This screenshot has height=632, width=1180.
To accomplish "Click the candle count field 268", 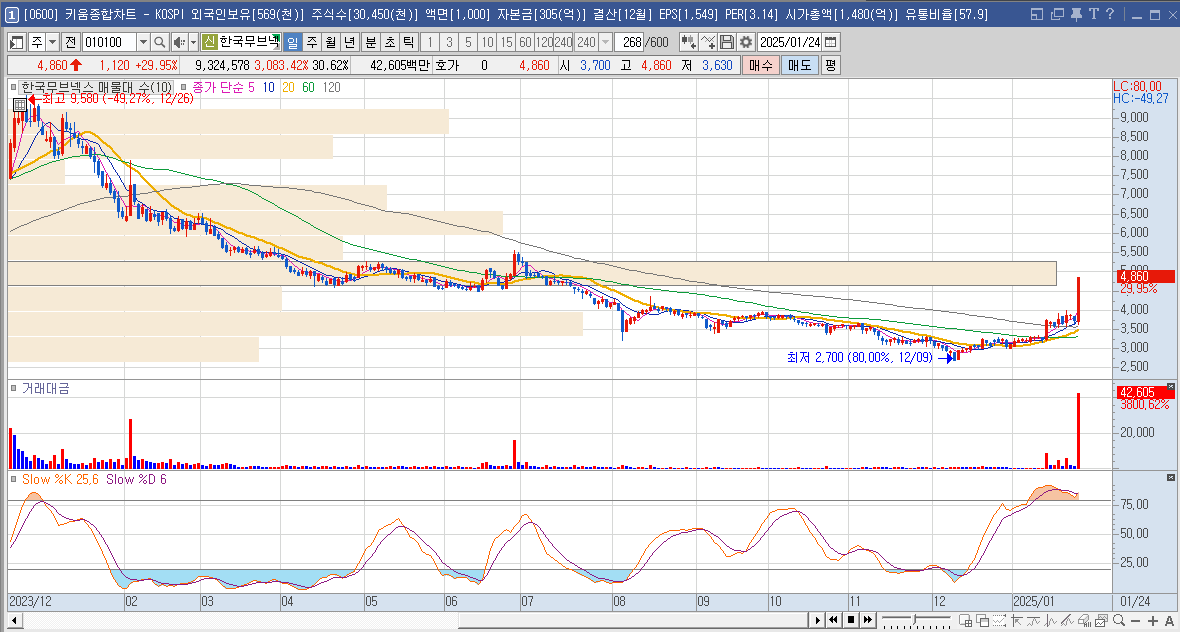I will tap(629, 42).
